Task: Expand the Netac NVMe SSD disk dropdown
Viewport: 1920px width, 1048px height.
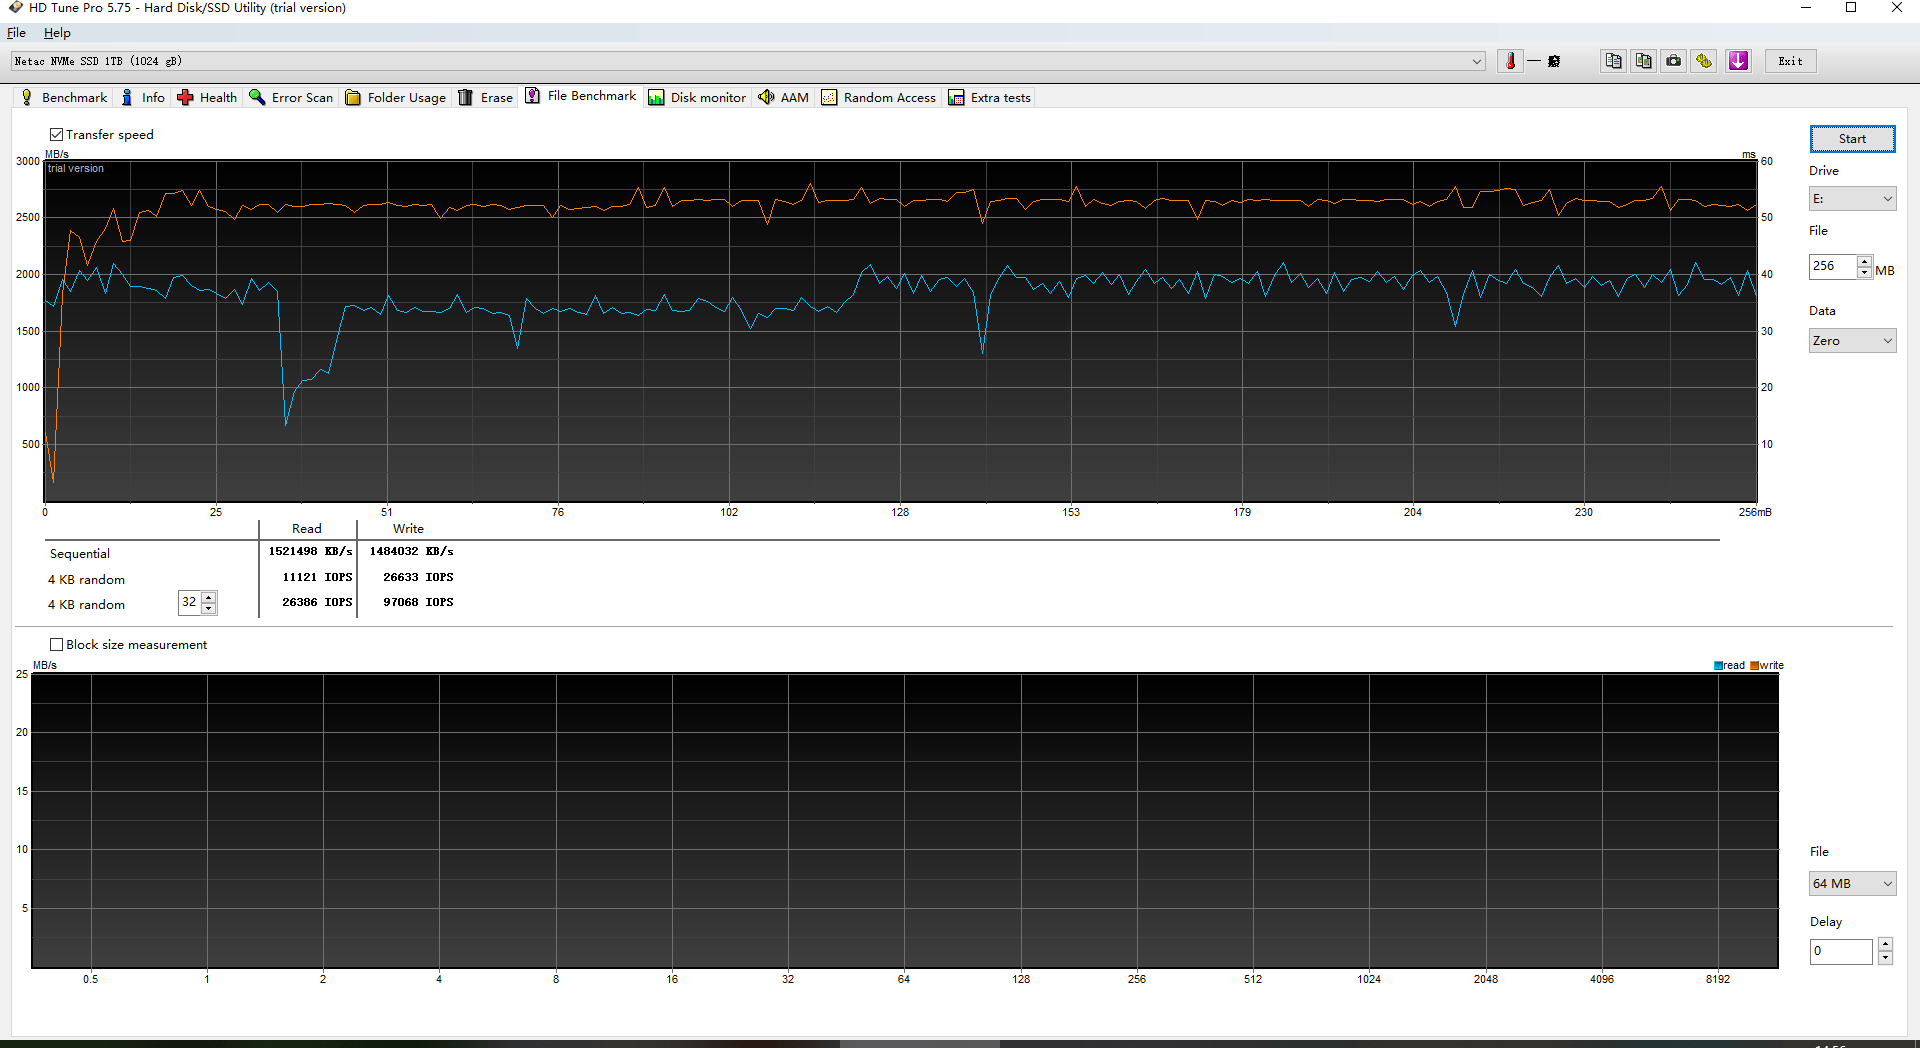Action: point(1476,61)
